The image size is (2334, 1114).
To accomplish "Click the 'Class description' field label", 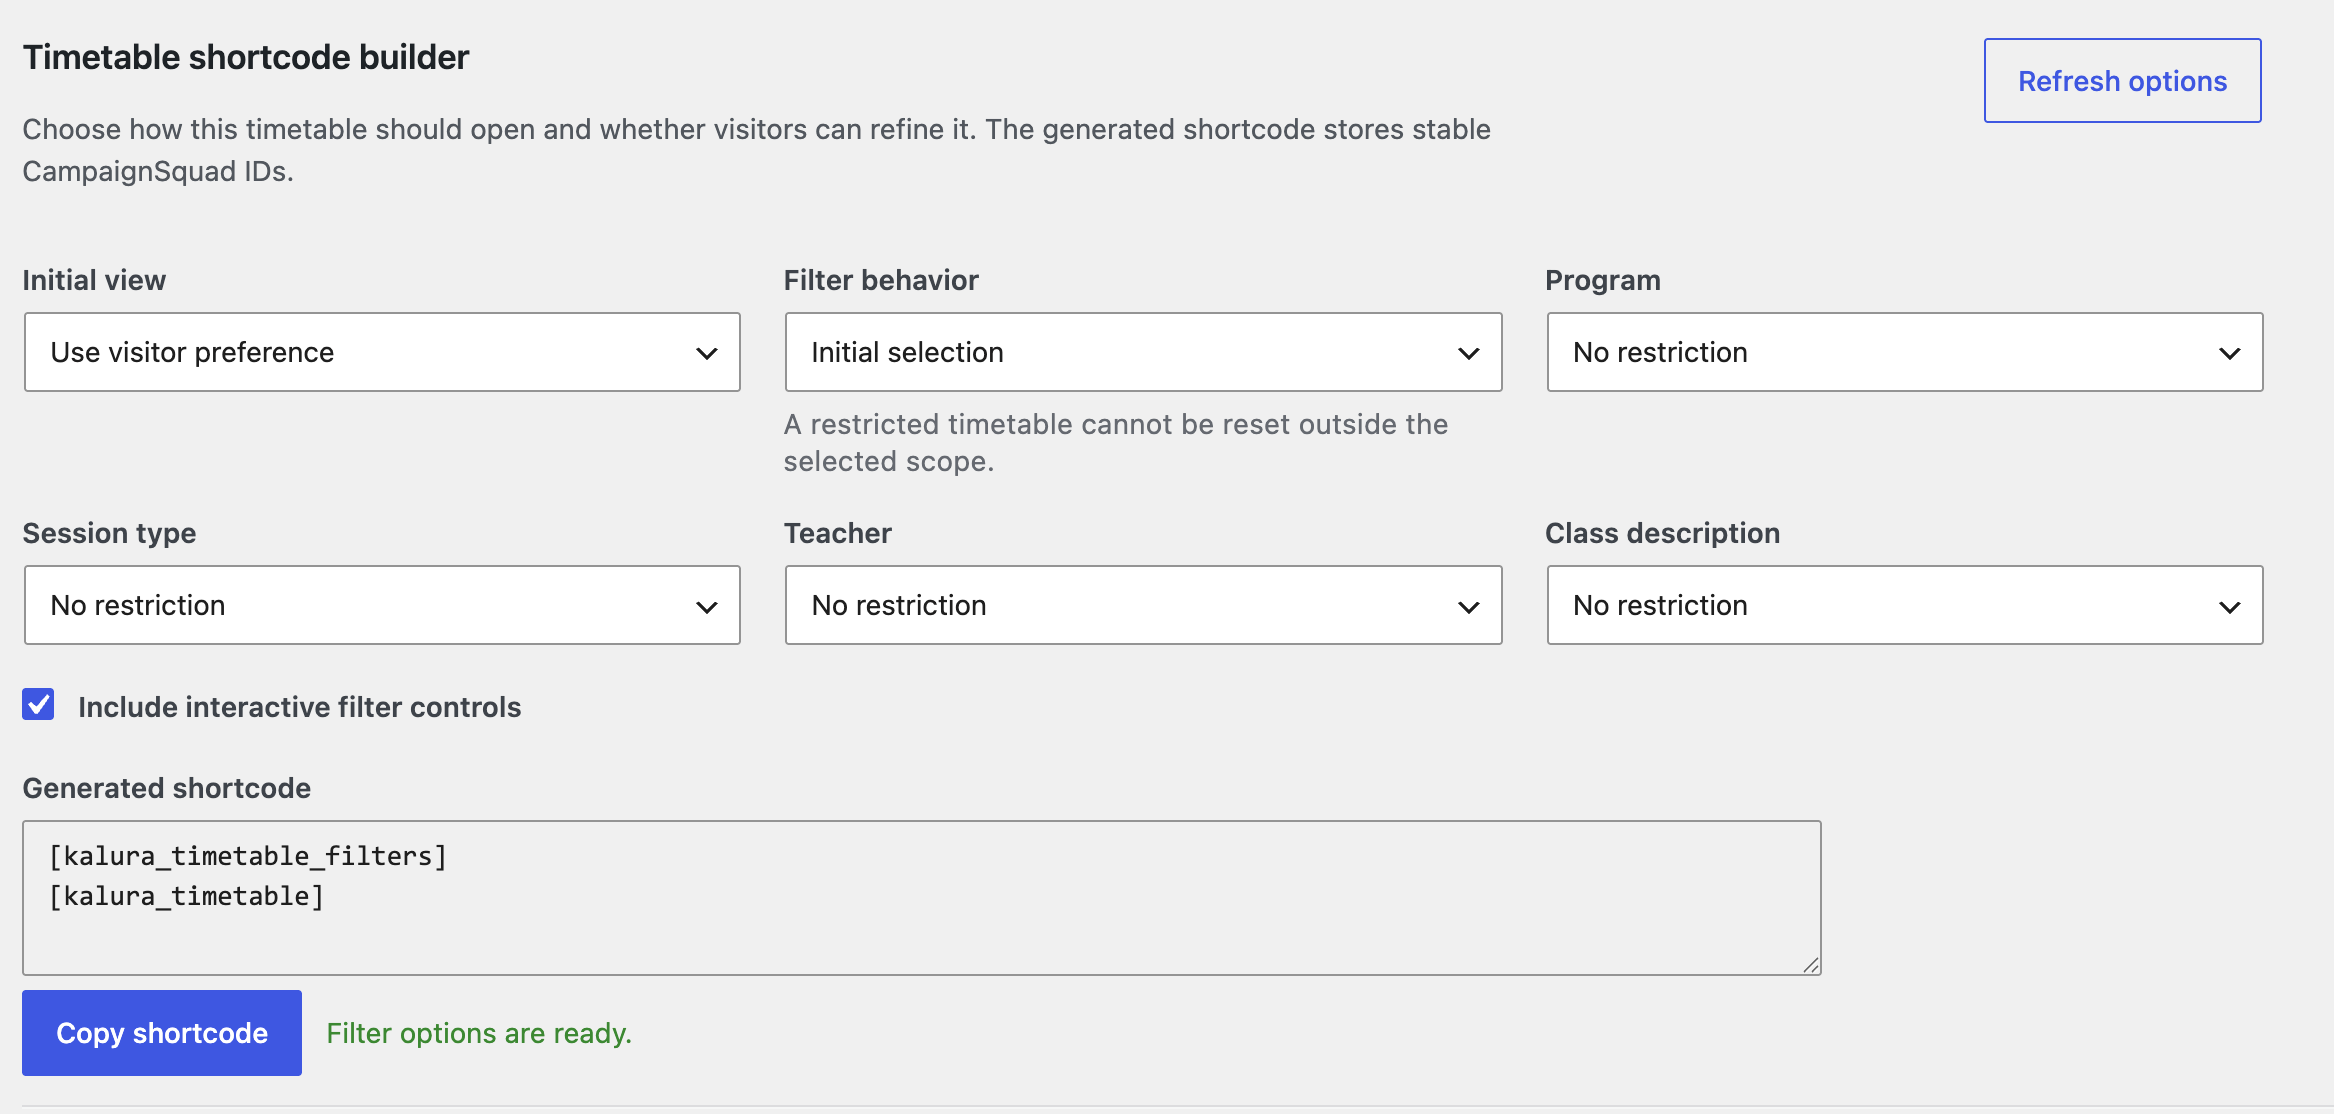I will 1662,533.
